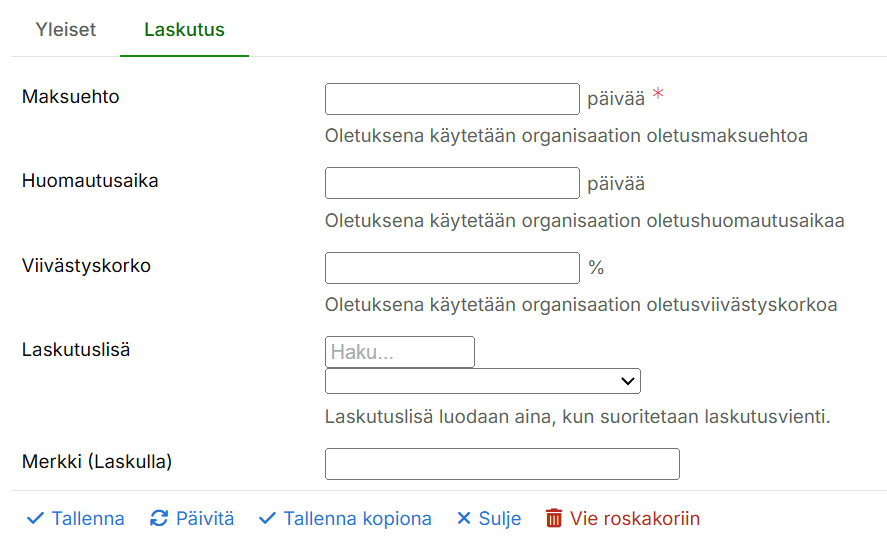Focus the Merkki (Laskulla) text field
Viewport: 887px width, 552px height.
pyautogui.click(x=502, y=464)
